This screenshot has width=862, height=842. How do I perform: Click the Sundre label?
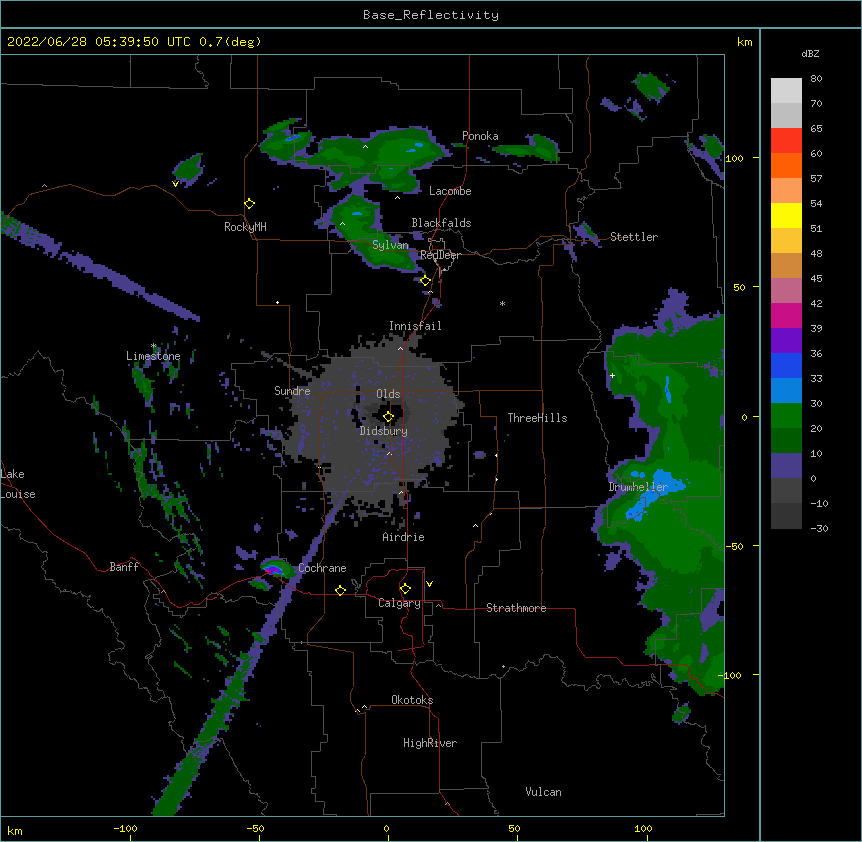click(x=292, y=391)
